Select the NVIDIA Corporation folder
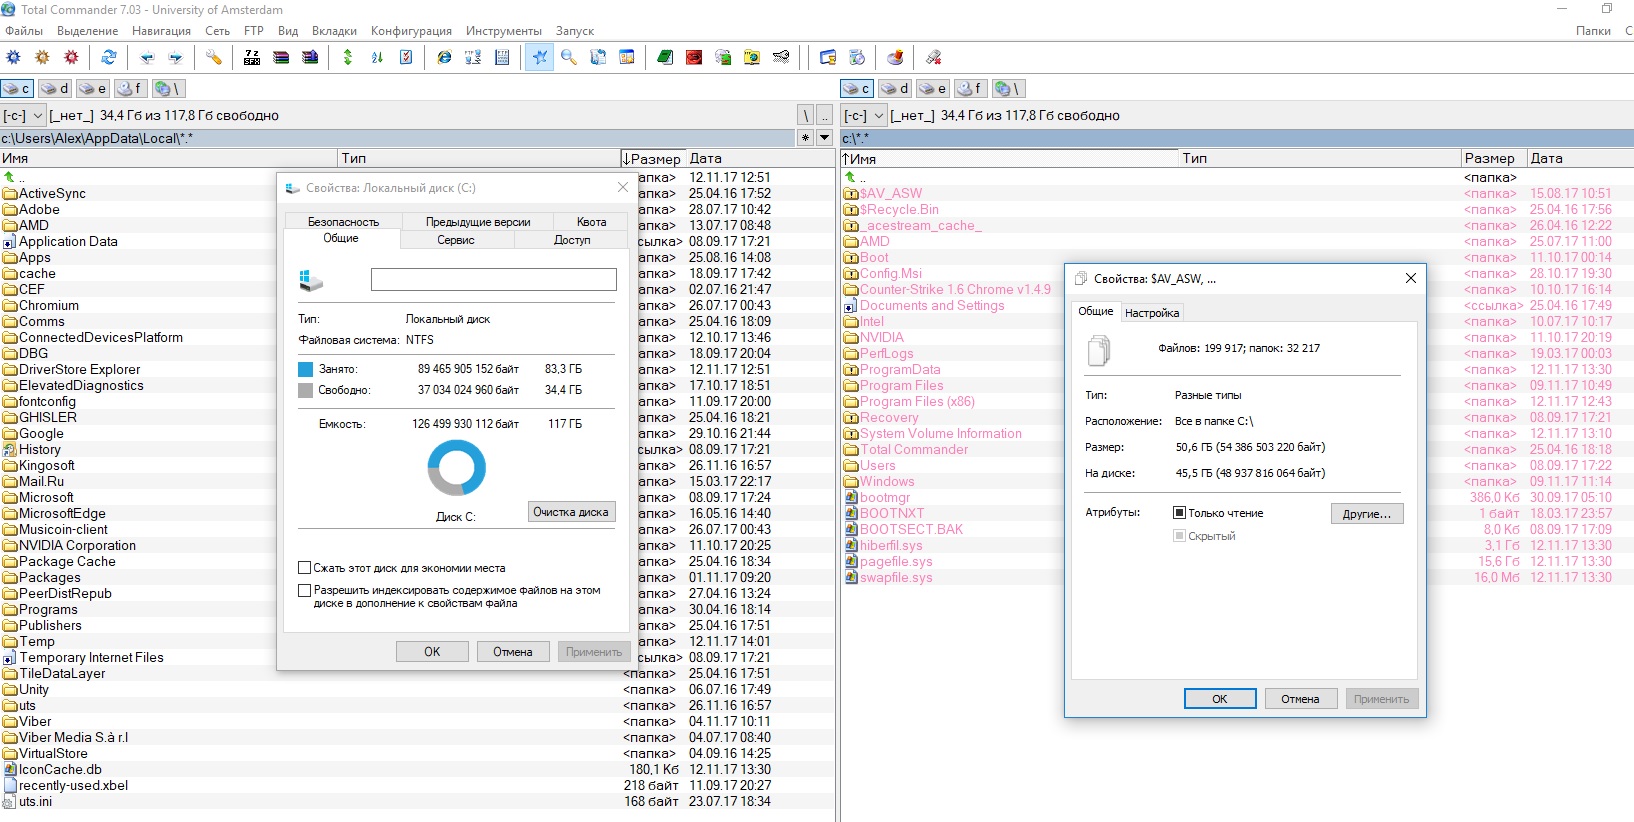Viewport: 1634px width, 822px height. [77, 545]
